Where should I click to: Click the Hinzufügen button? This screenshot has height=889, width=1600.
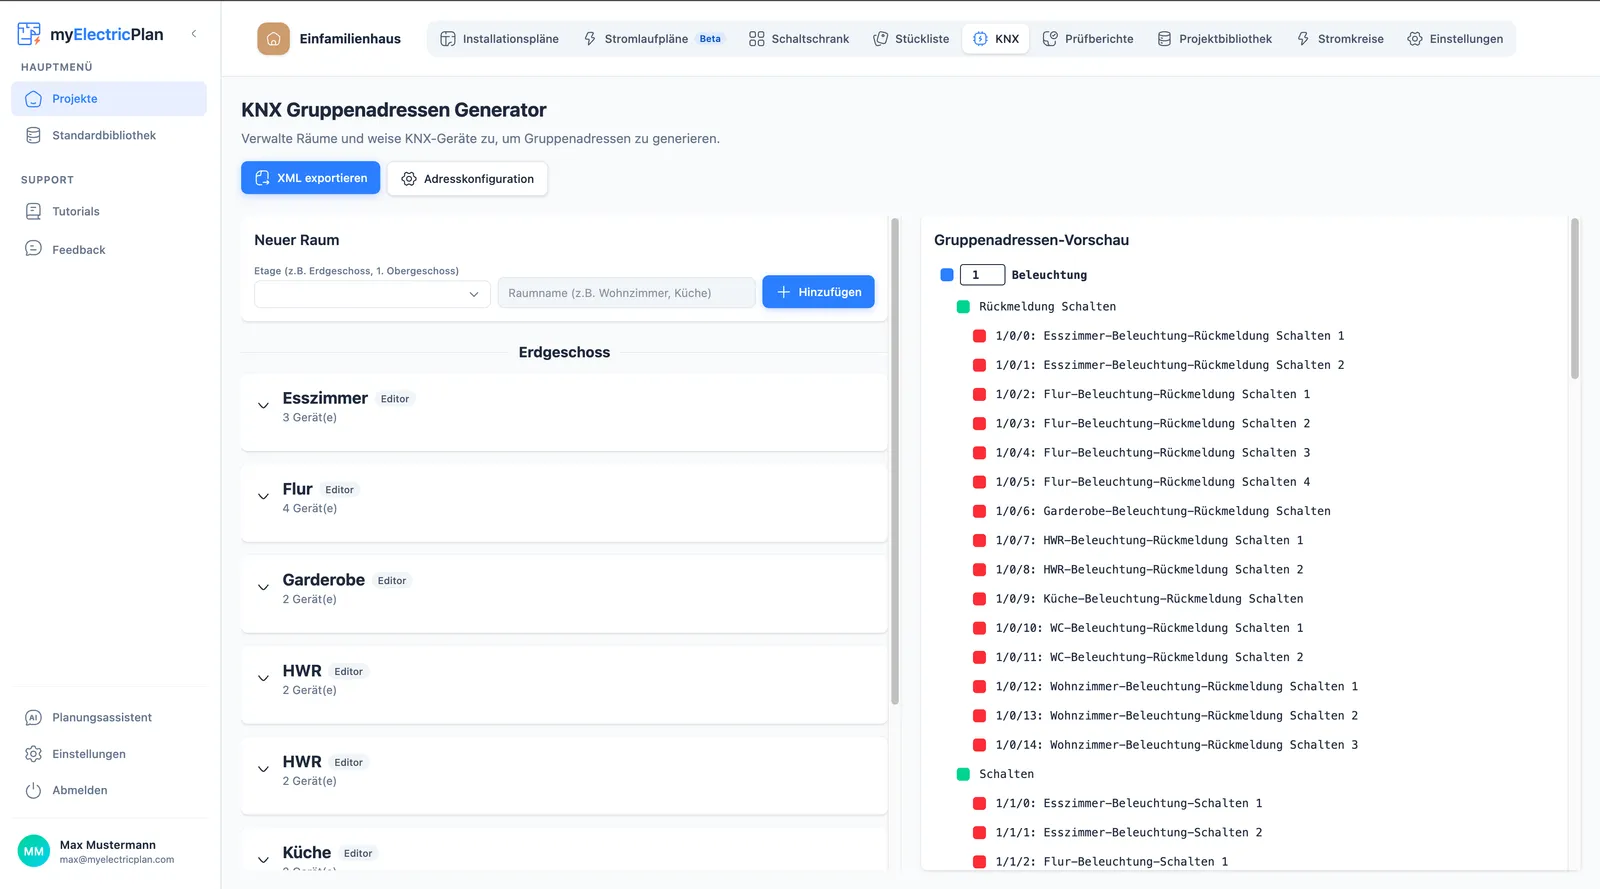(x=818, y=292)
